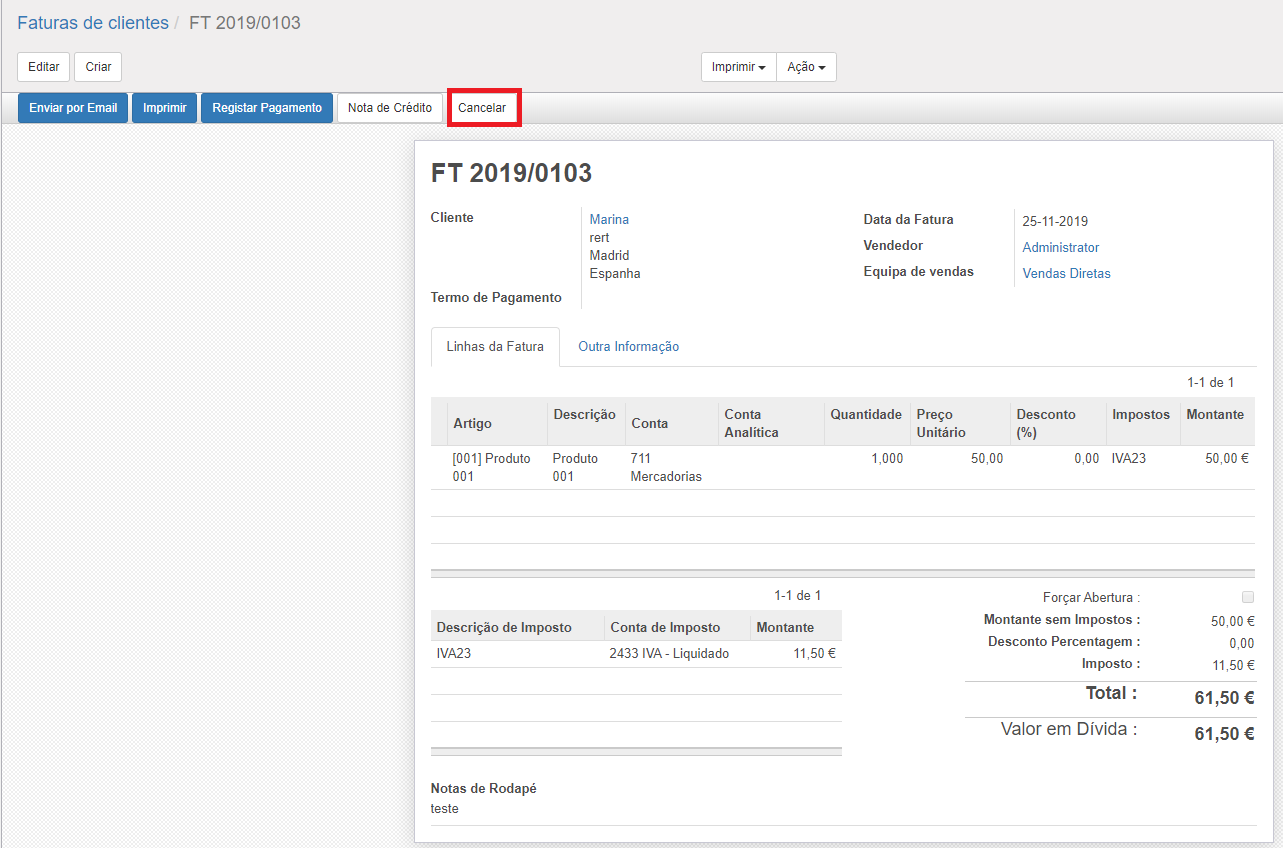Click the blue Imprimir button

pos(164,108)
